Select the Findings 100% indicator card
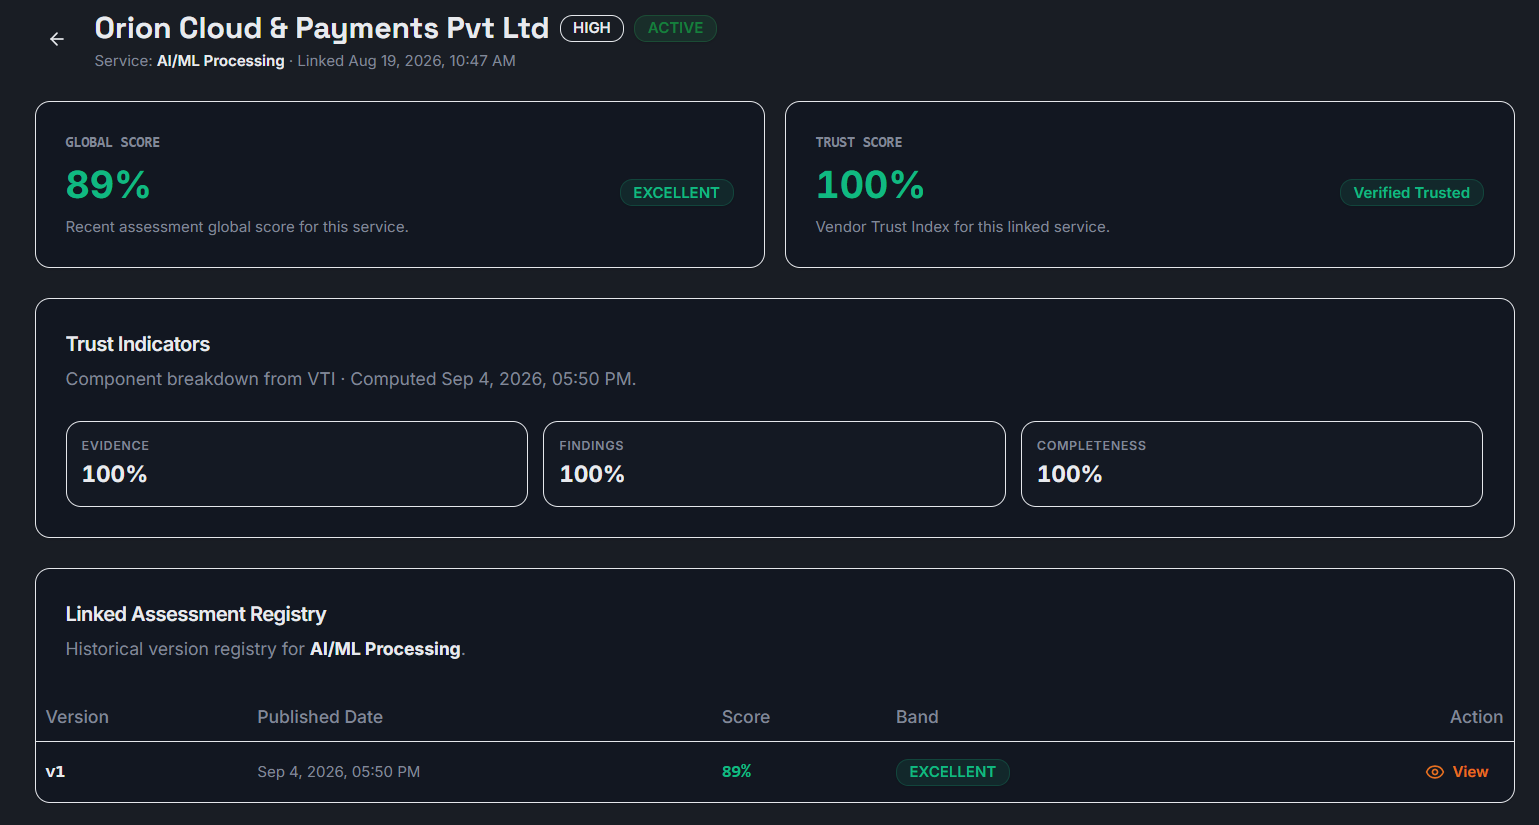Image resolution: width=1539 pixels, height=825 pixels. [x=774, y=464]
